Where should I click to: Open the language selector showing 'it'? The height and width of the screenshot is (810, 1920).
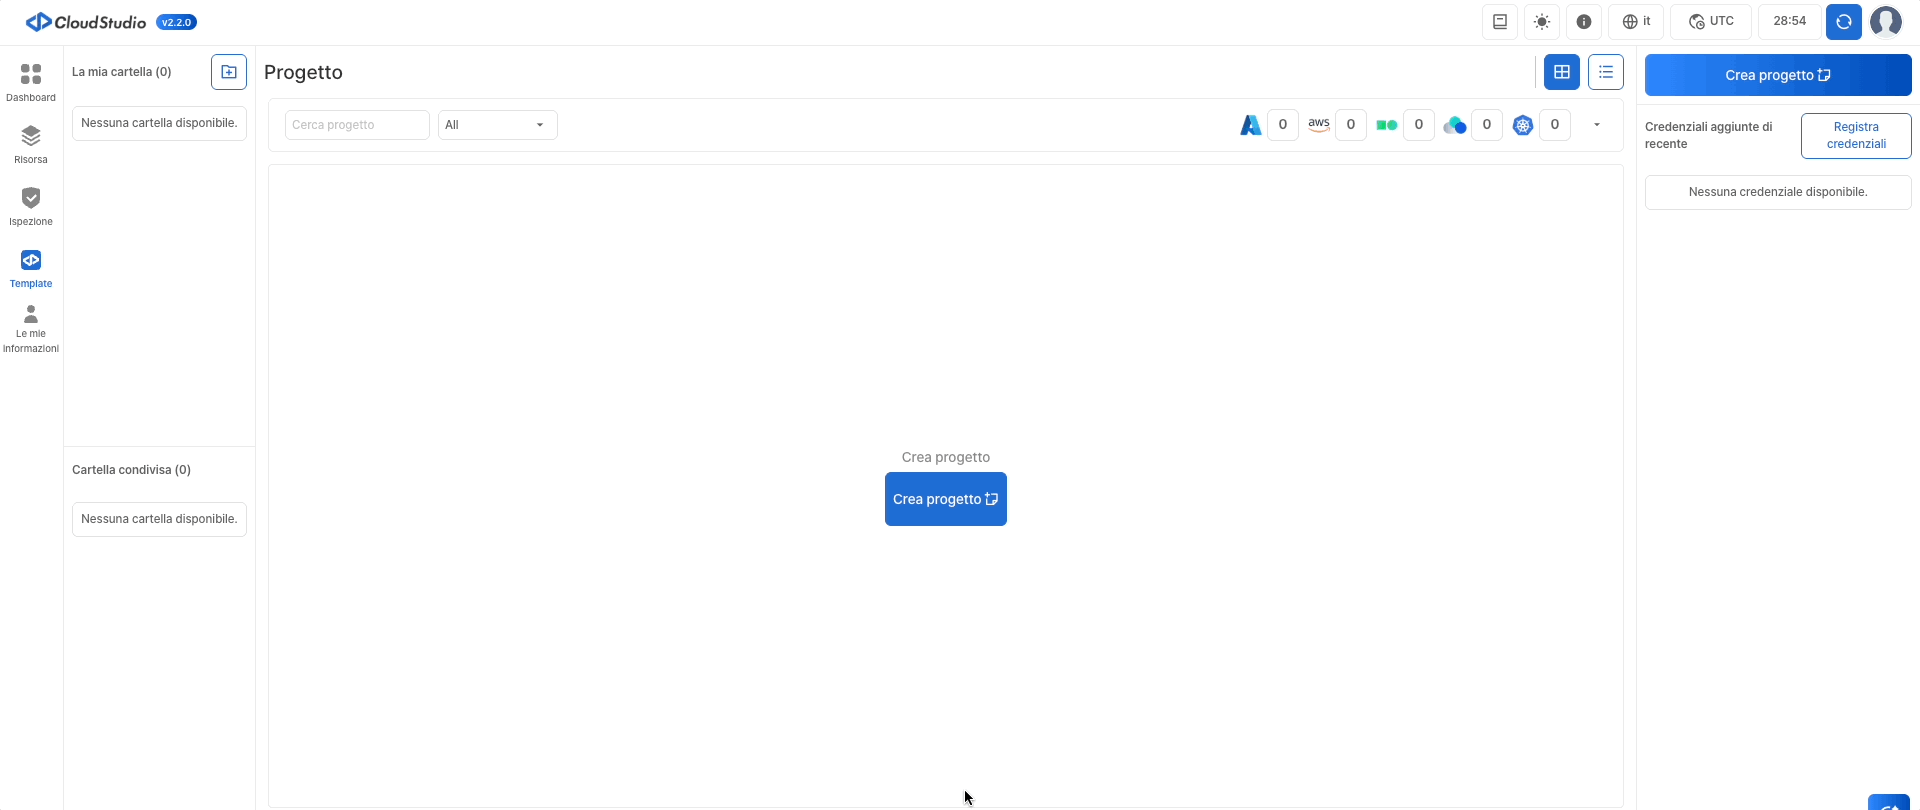pos(1636,22)
